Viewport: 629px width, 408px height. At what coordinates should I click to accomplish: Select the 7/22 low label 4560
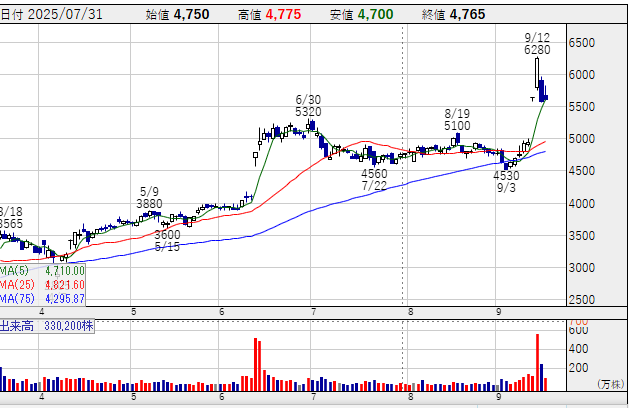coord(375,173)
